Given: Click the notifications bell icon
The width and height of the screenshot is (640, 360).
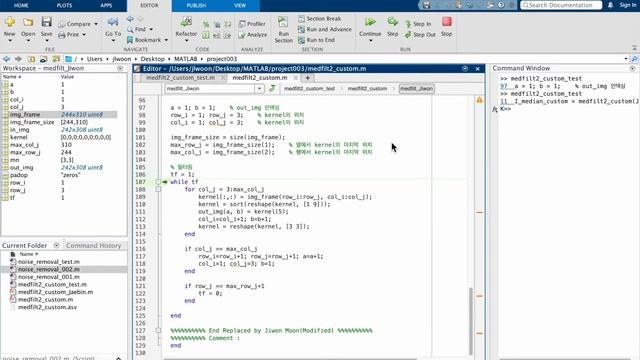Looking at the screenshot, I should [x=610, y=5].
